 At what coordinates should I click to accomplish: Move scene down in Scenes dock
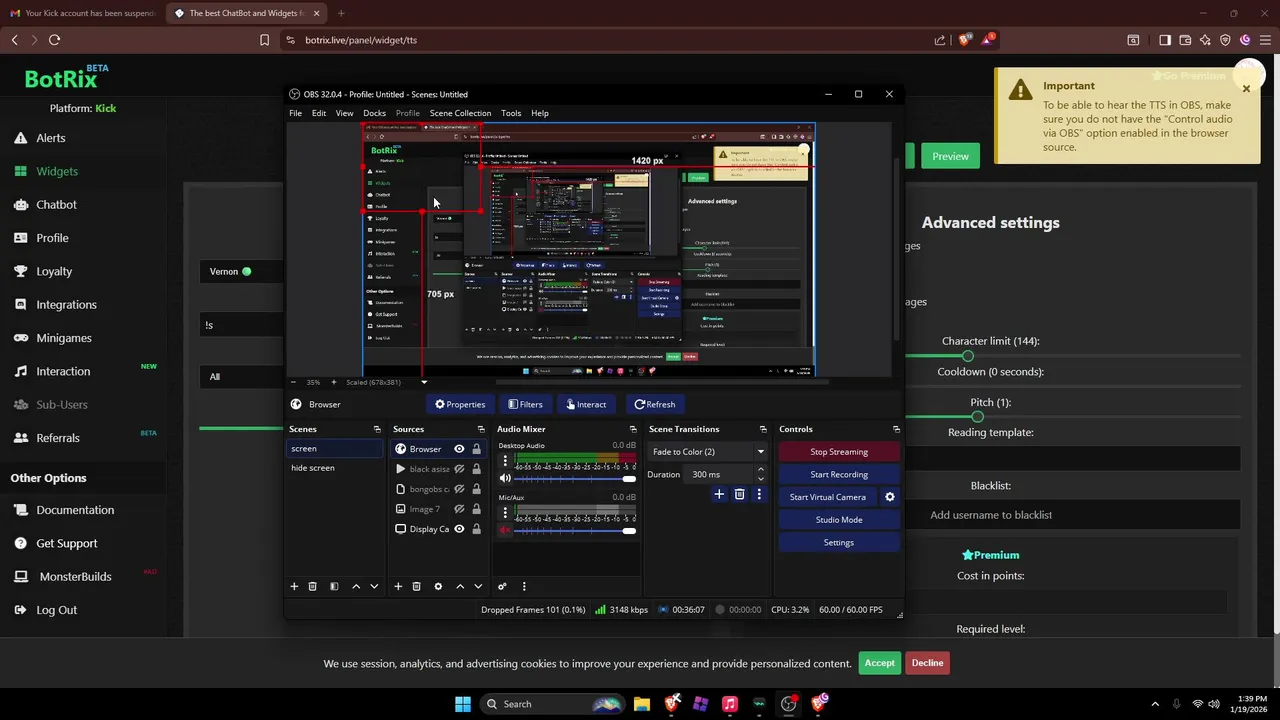point(374,587)
